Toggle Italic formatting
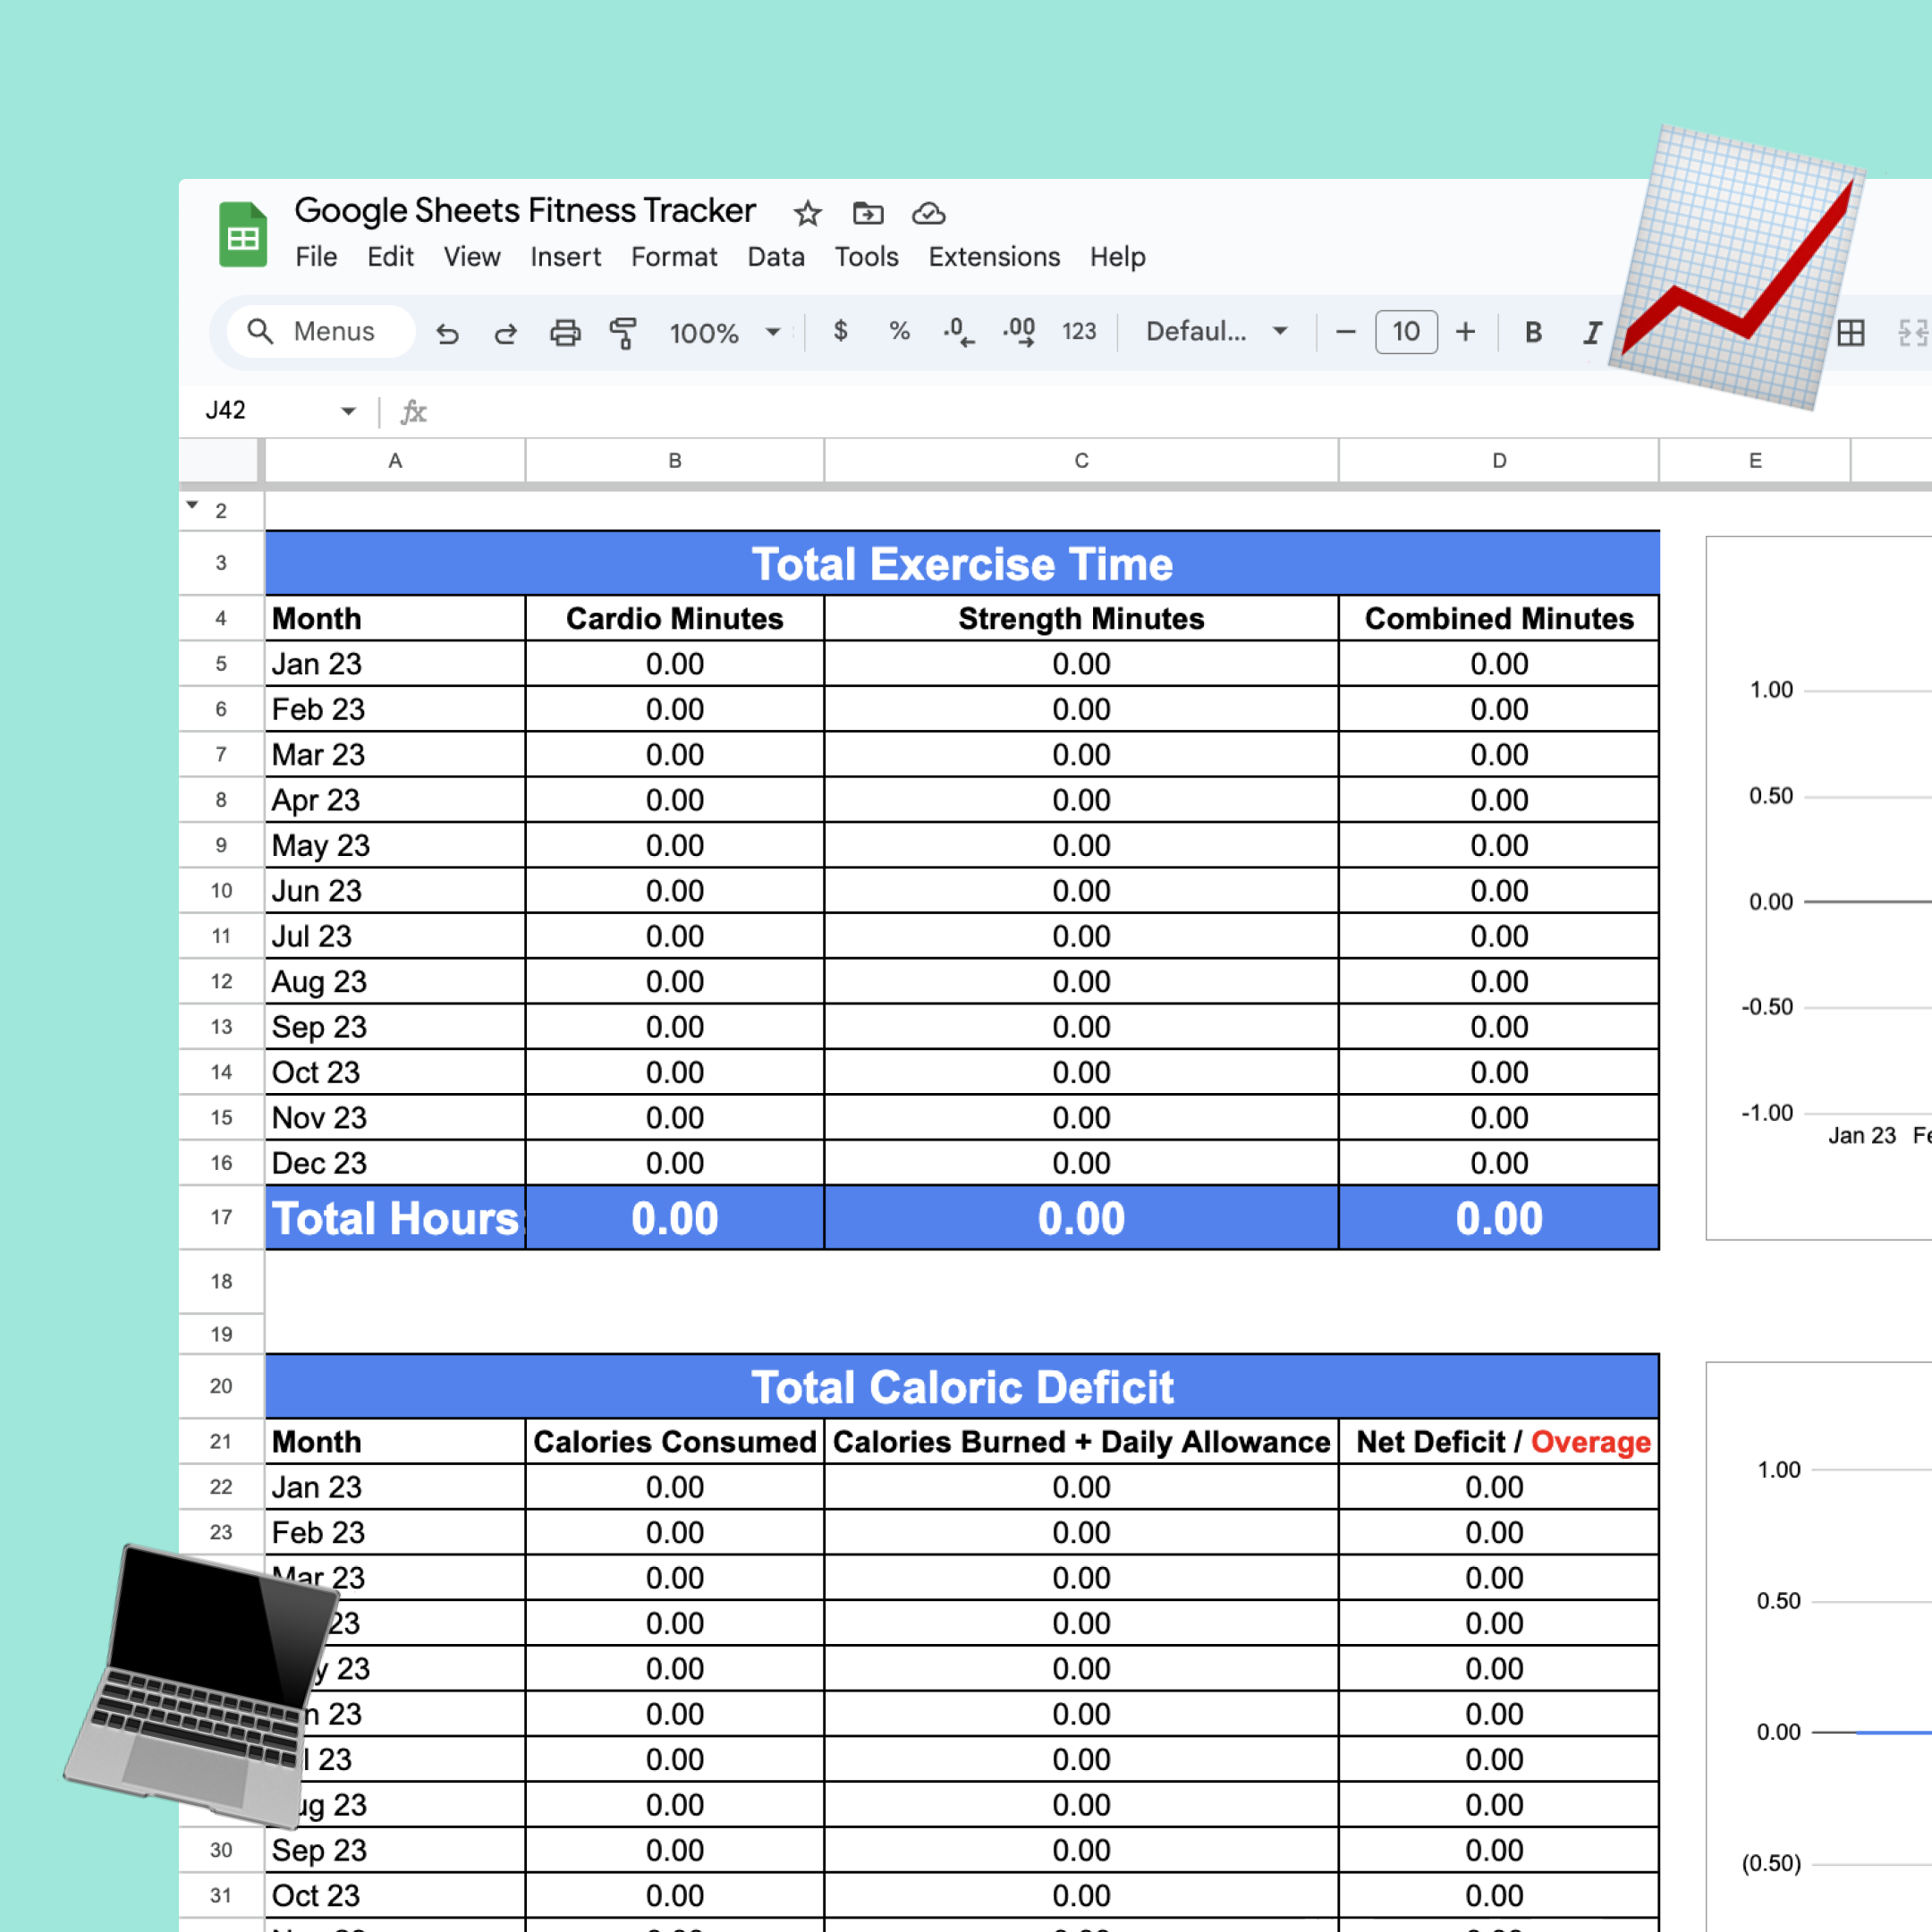This screenshot has width=1932, height=1932. click(1591, 332)
